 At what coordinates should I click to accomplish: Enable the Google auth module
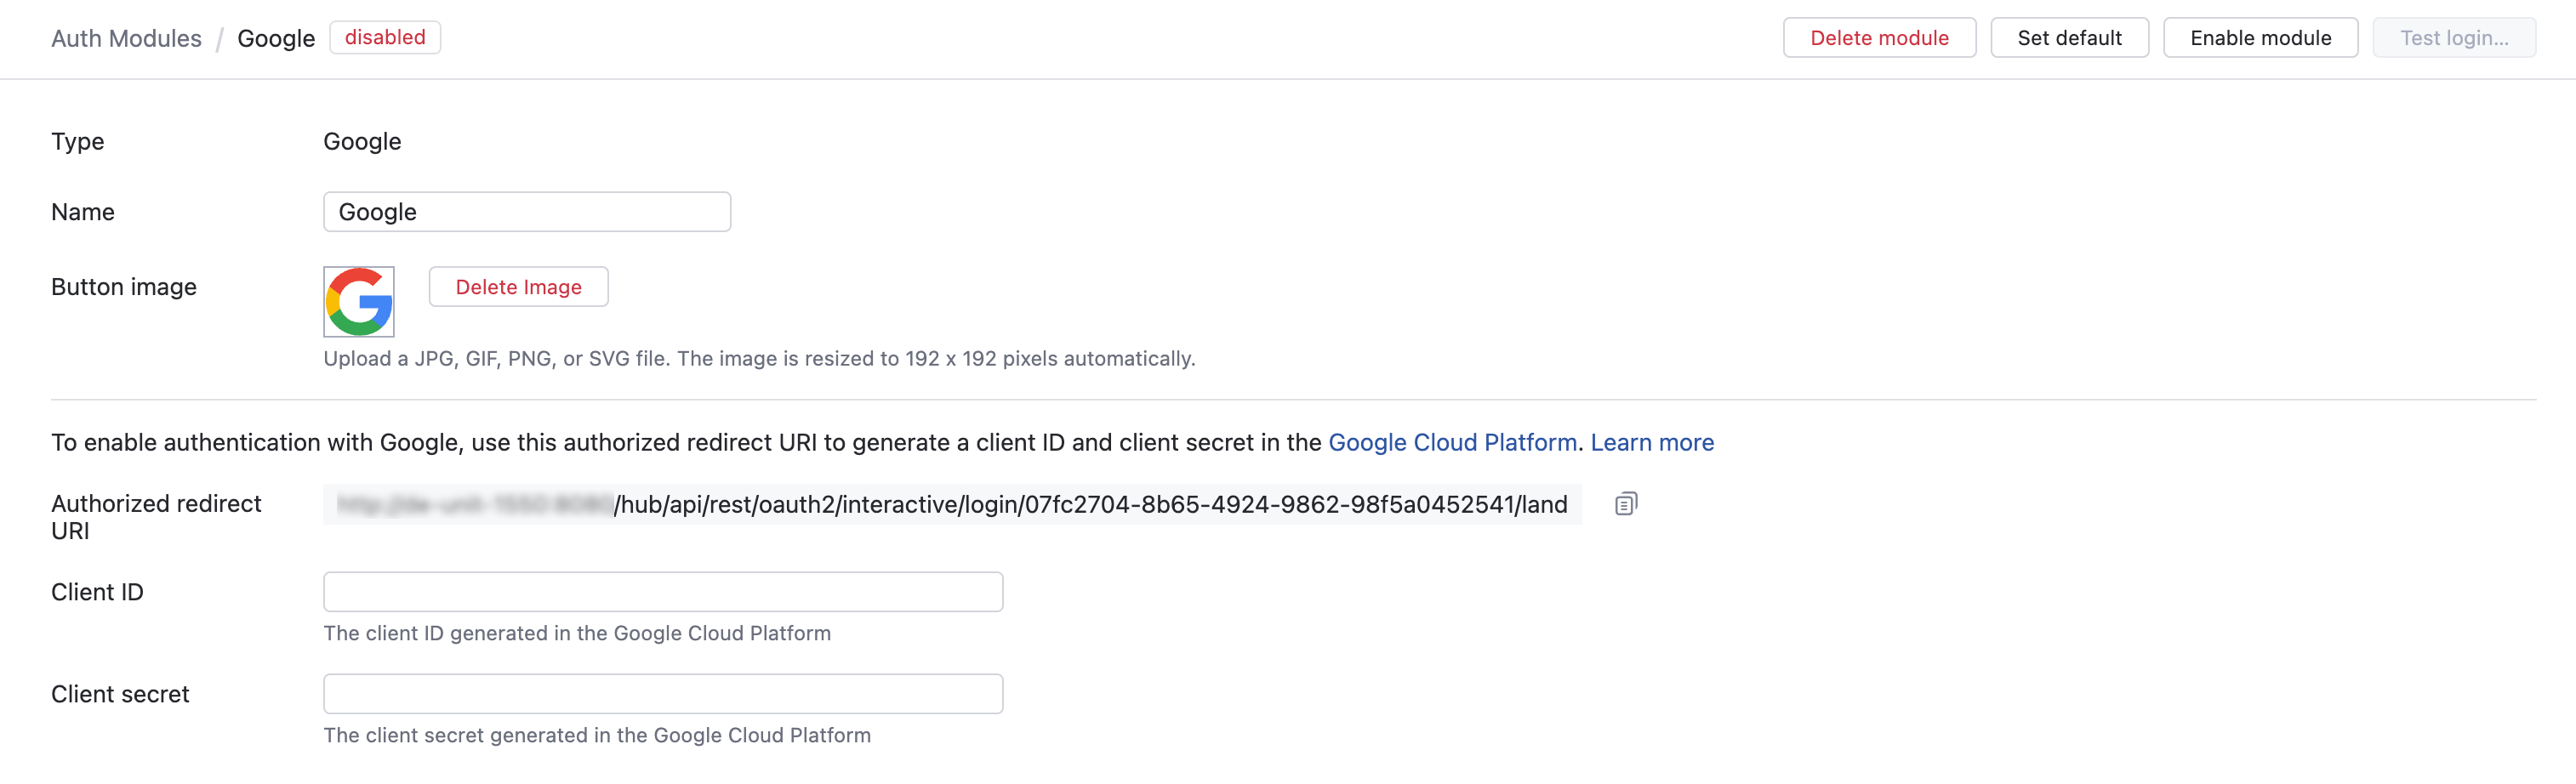click(2259, 38)
